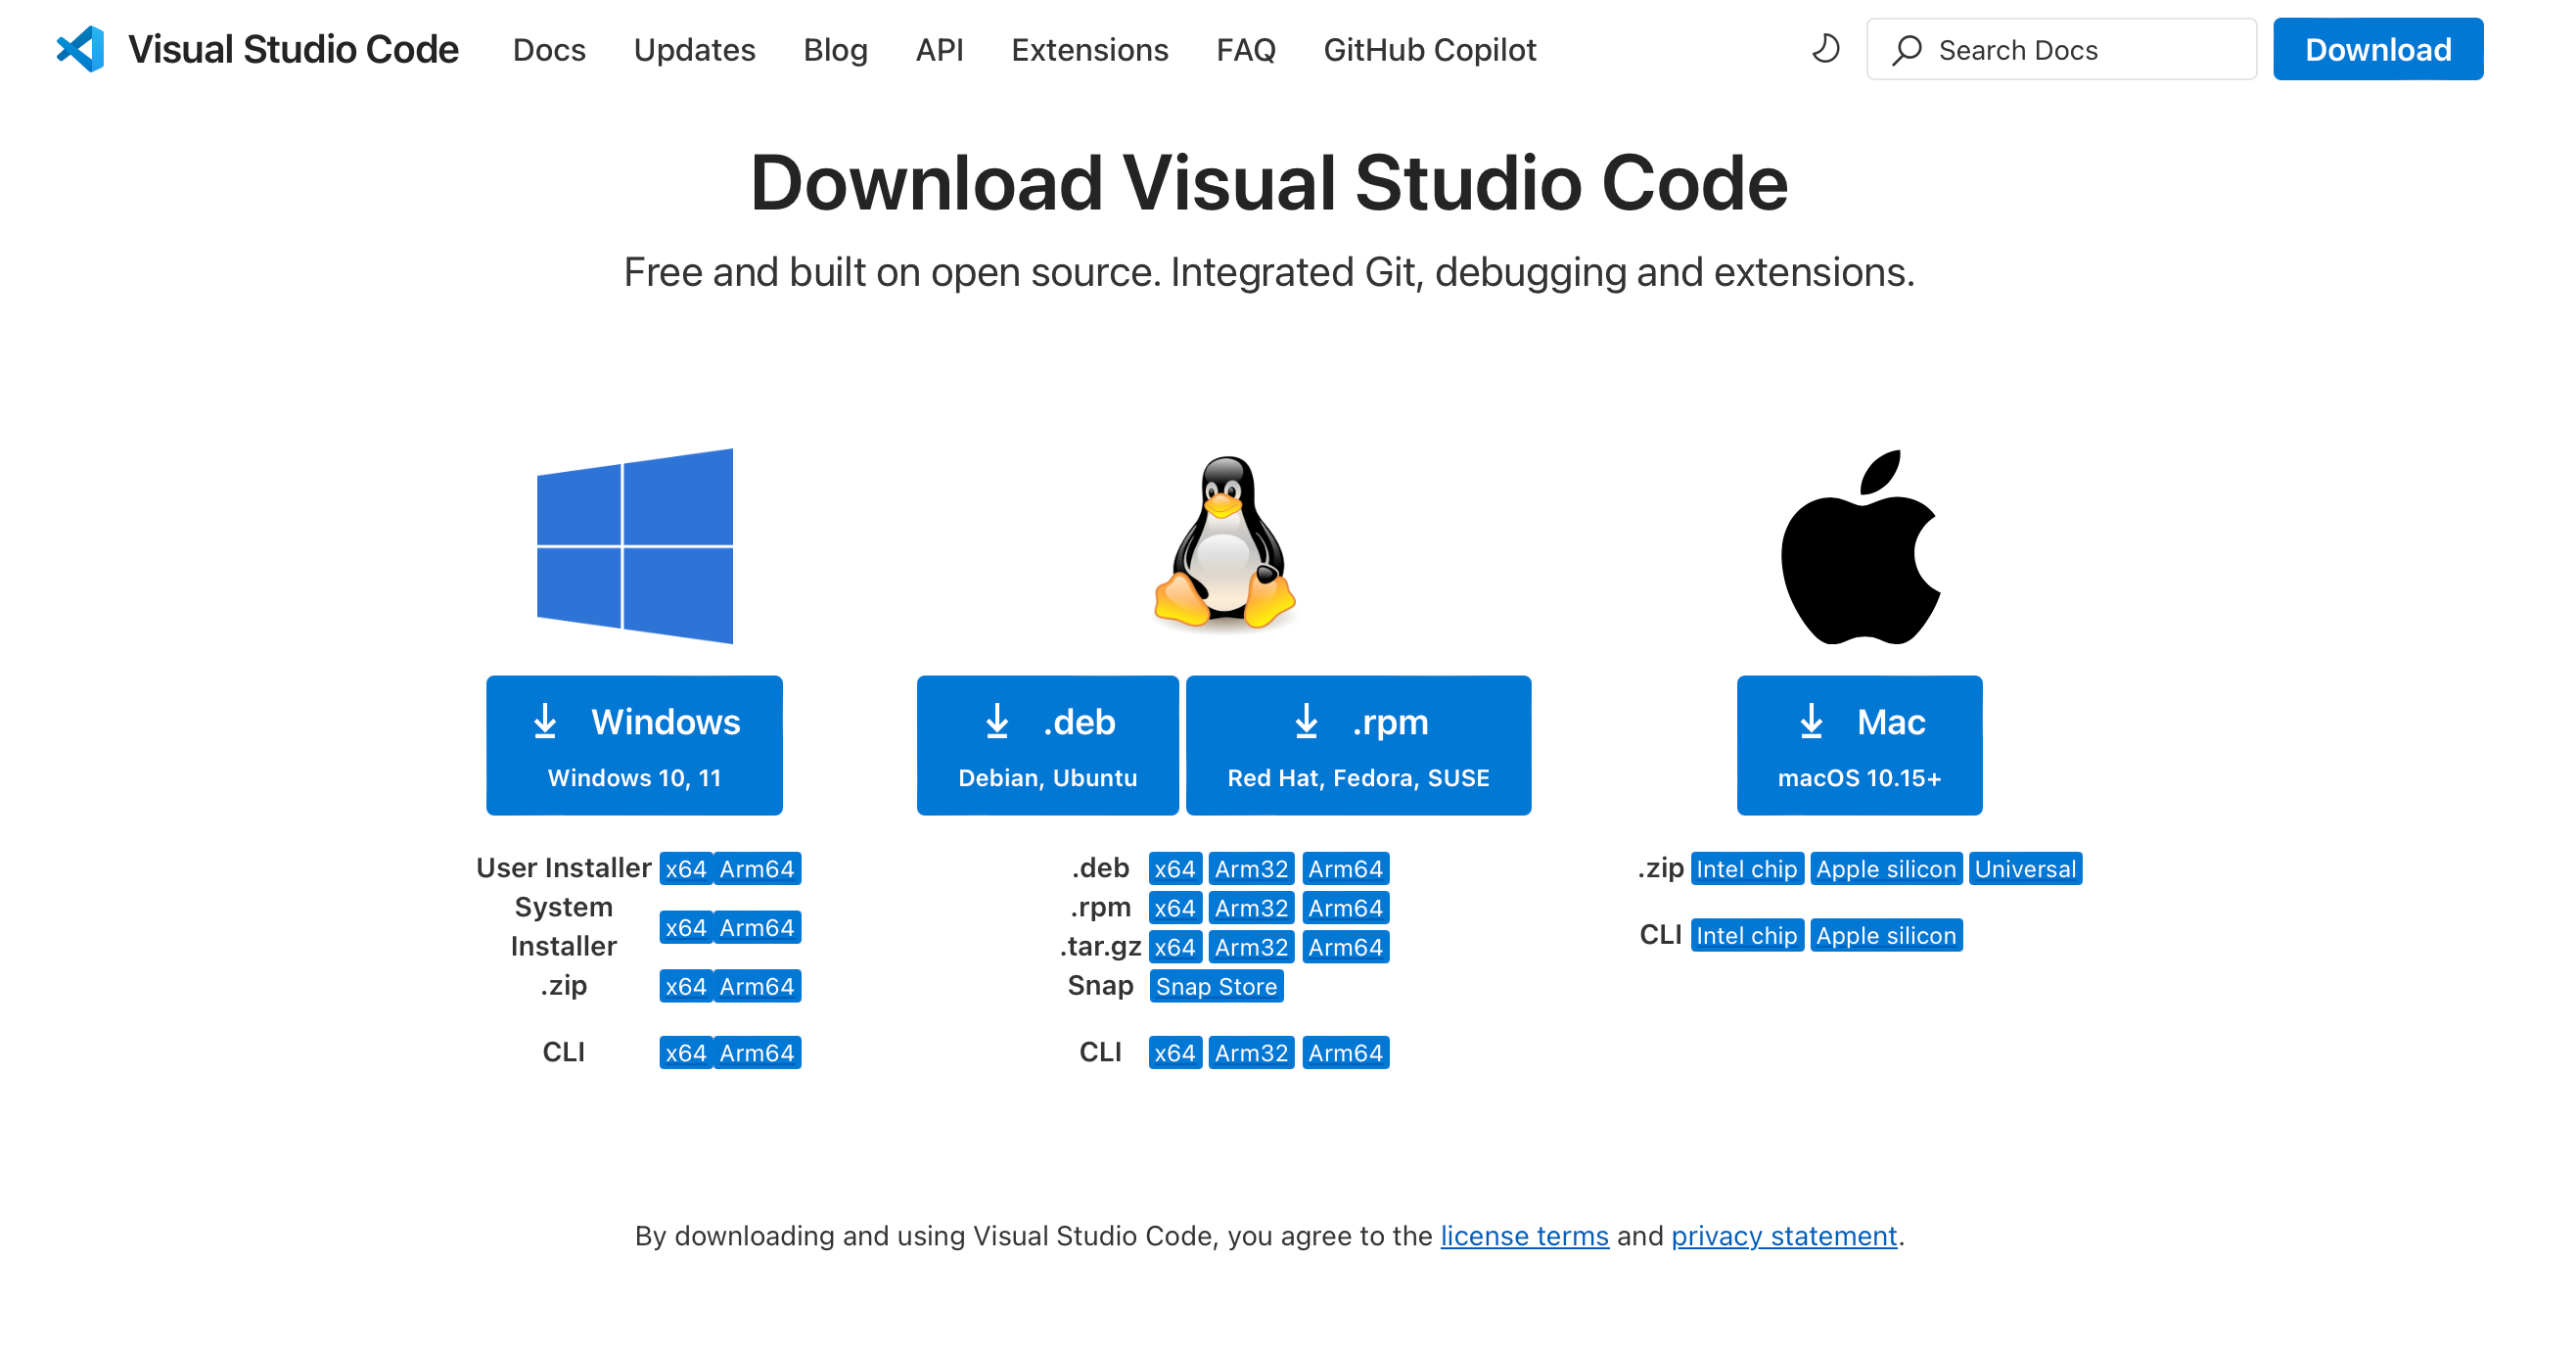This screenshot has width=2576, height=1355.
Task: Click the Windows logo image
Action: (635, 546)
